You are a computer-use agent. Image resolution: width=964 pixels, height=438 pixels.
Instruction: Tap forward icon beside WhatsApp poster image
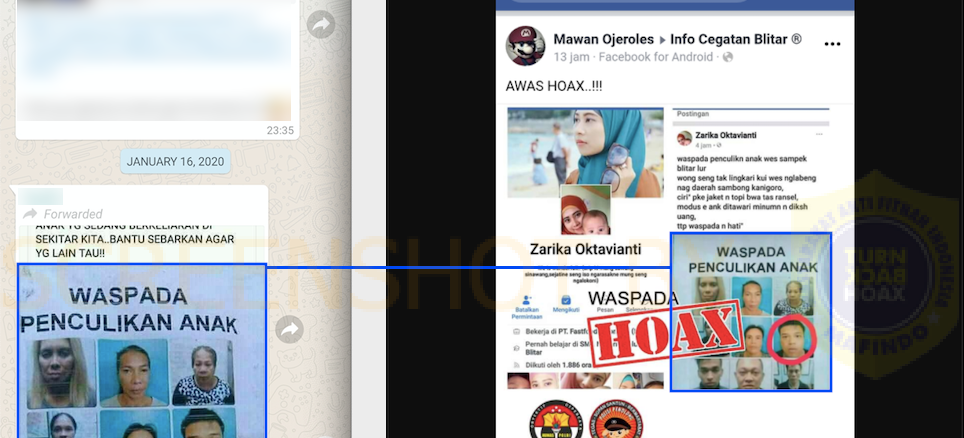(290, 330)
